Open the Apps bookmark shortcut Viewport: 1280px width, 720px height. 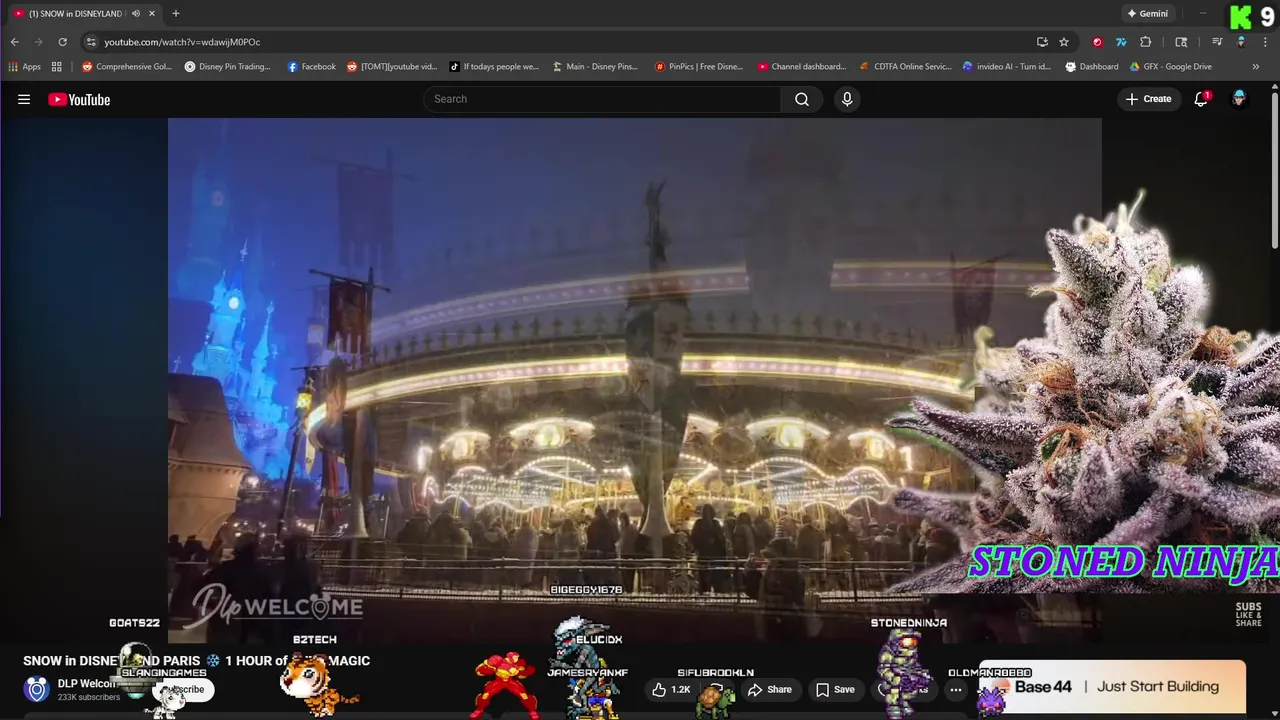point(24,67)
